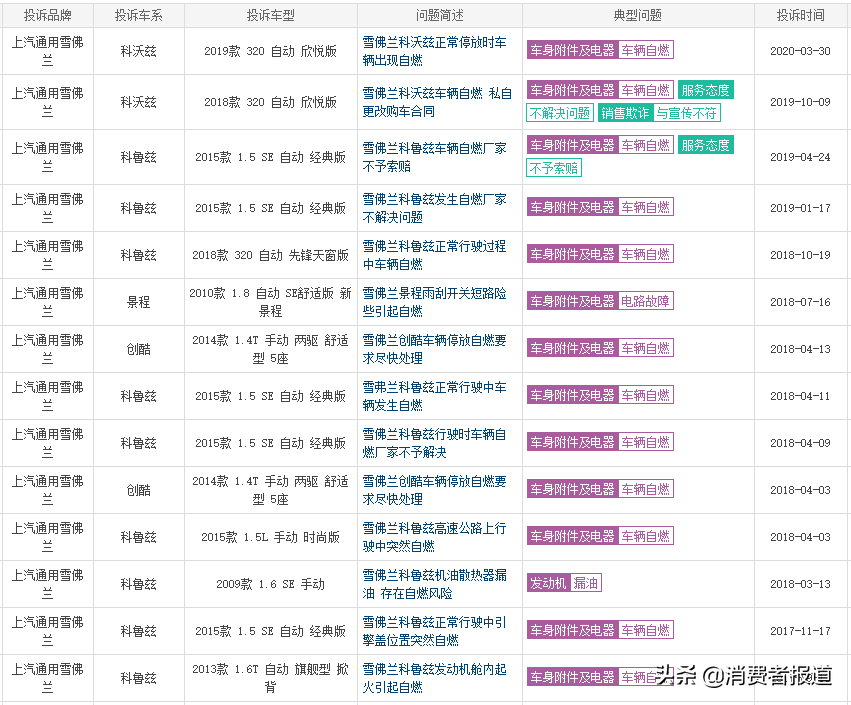The image size is (851, 705).
Task: Click the 不解决问题 tag
Action: [560, 113]
